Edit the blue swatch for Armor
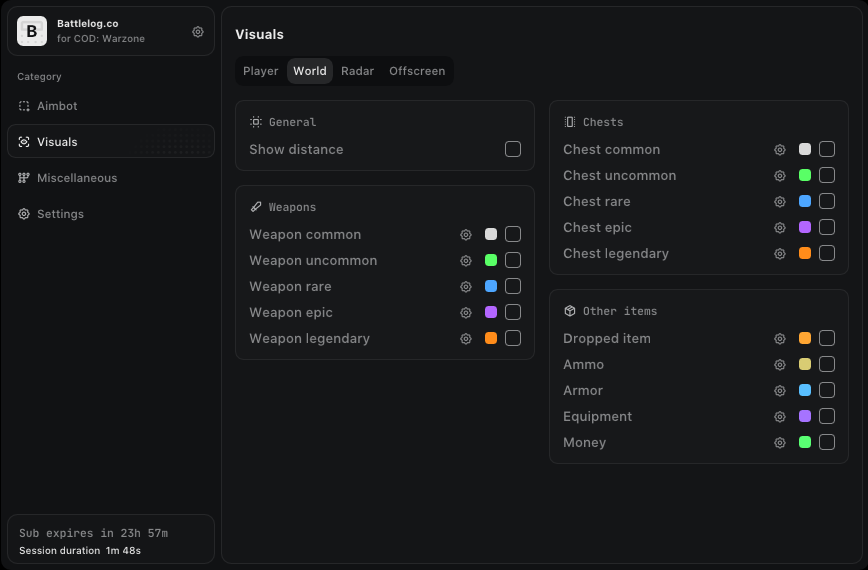This screenshot has height=570, width=868. (805, 390)
